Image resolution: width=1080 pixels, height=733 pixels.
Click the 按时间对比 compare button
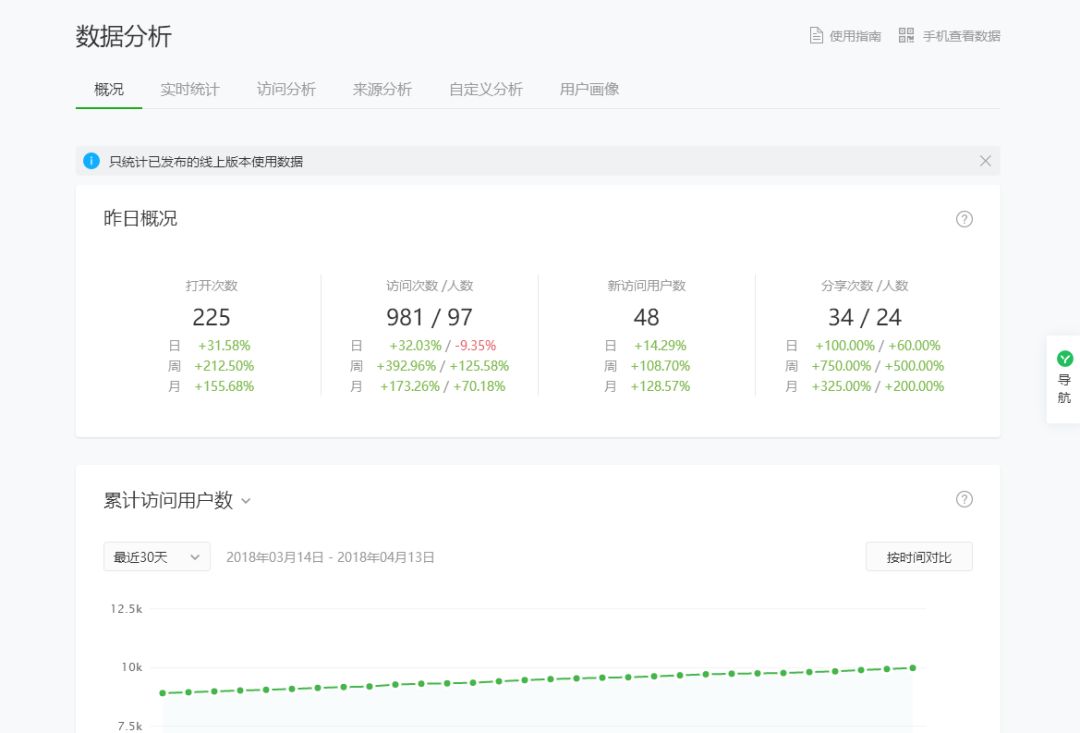pos(918,556)
